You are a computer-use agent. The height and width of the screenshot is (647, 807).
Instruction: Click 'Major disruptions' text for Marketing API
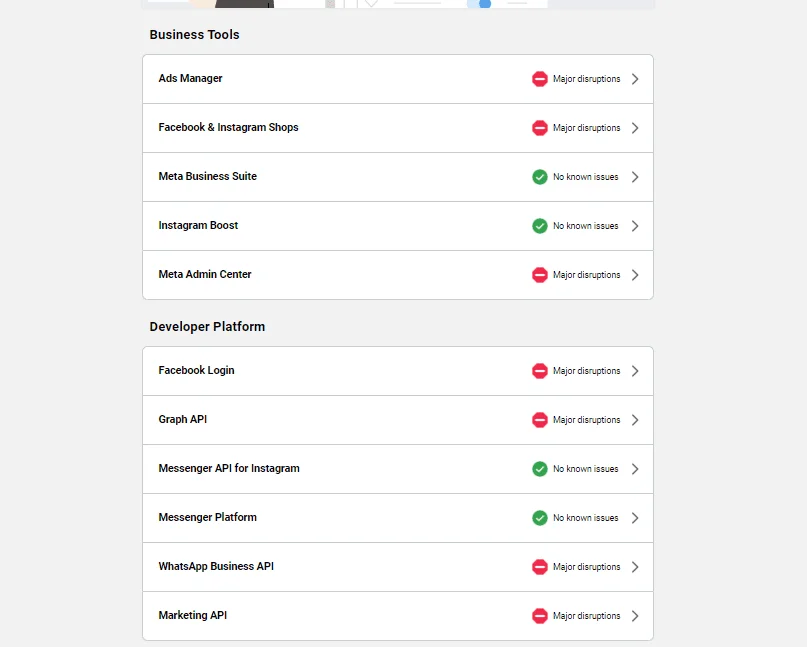click(x=586, y=616)
